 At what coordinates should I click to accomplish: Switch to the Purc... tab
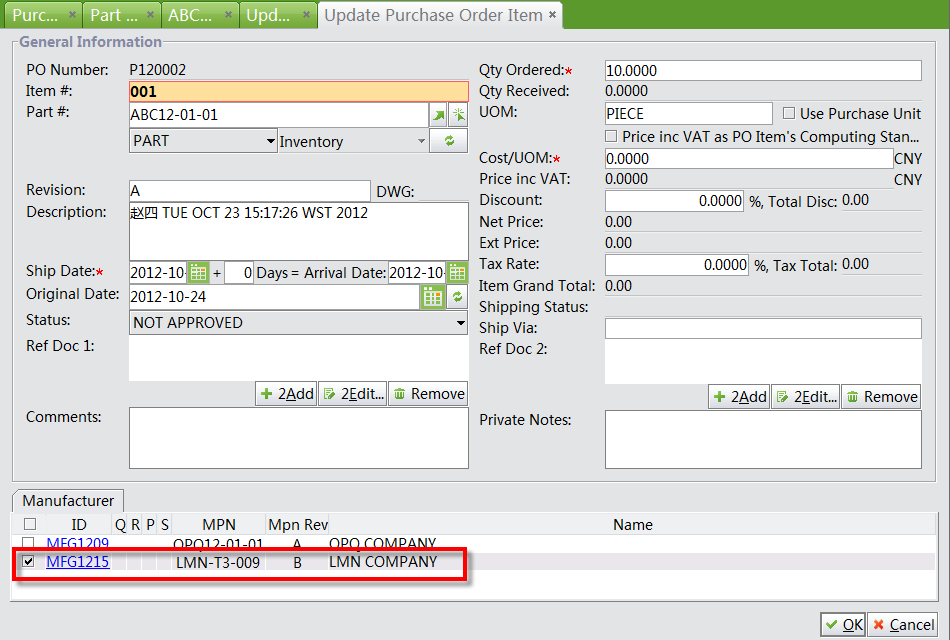point(35,15)
